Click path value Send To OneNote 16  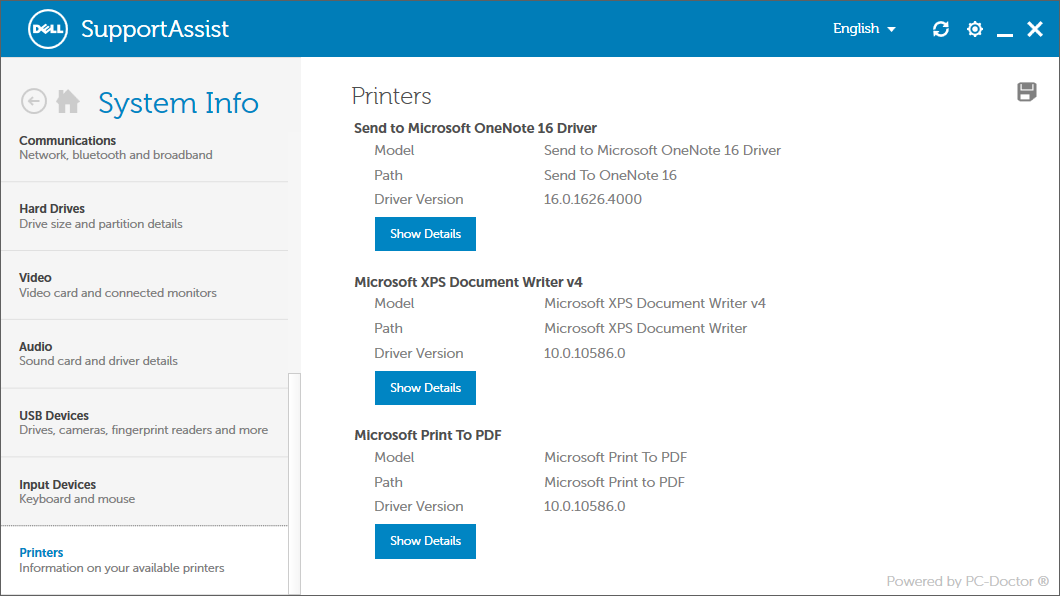610,175
